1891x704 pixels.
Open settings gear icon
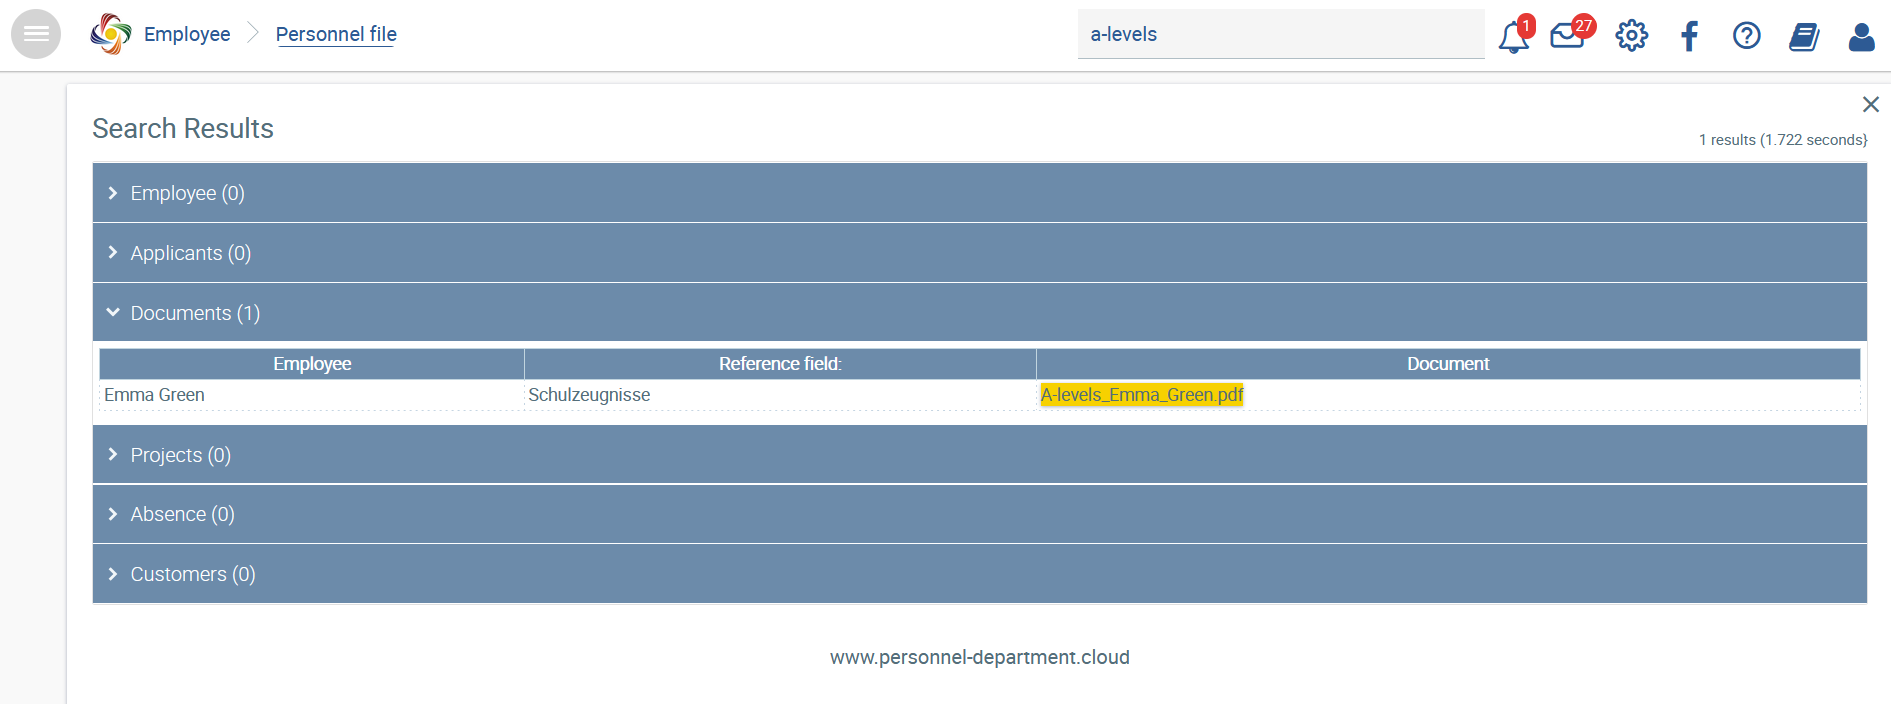(x=1631, y=36)
